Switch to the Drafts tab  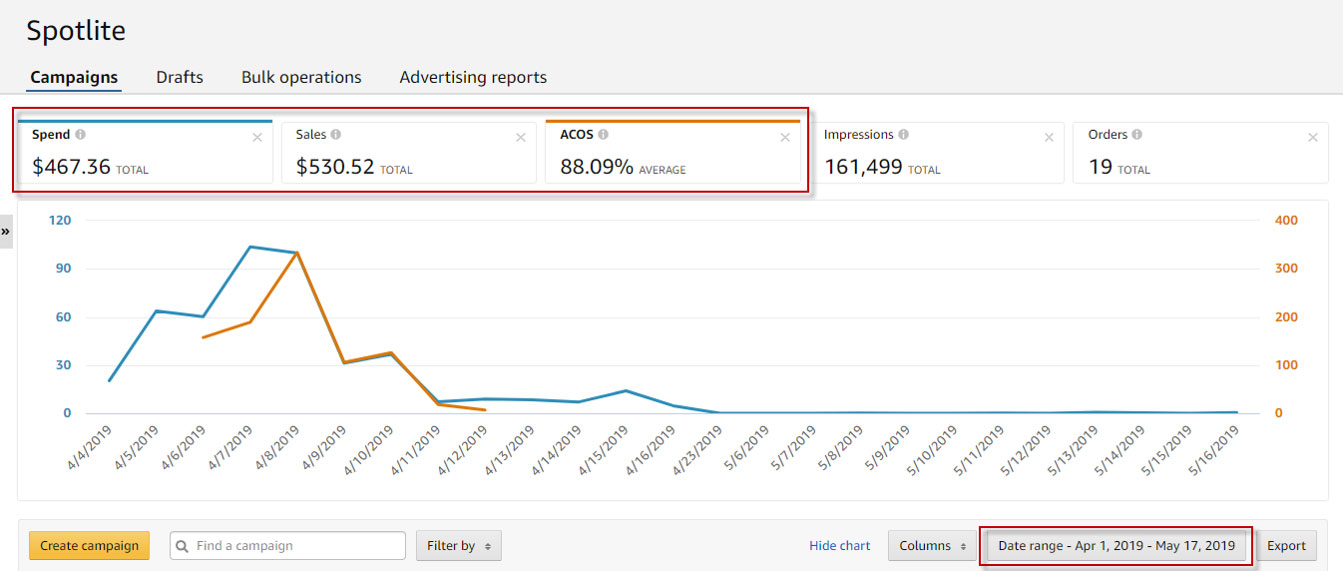coord(179,77)
